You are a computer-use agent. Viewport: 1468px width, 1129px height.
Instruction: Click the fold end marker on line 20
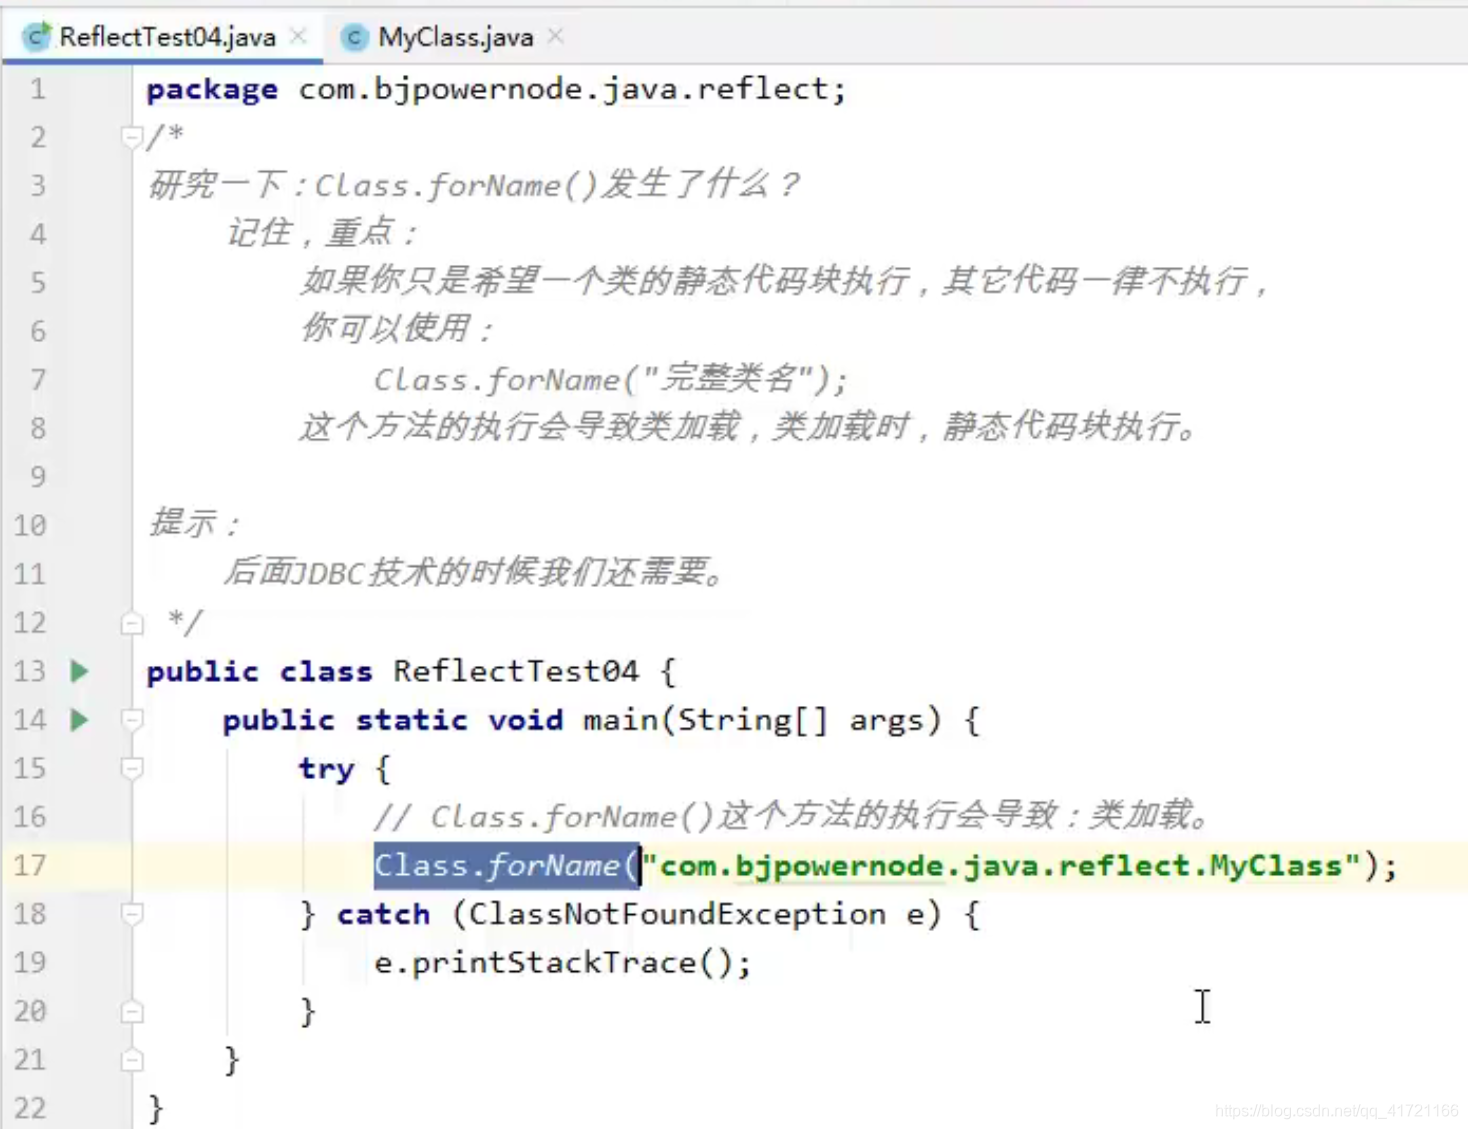131,1011
